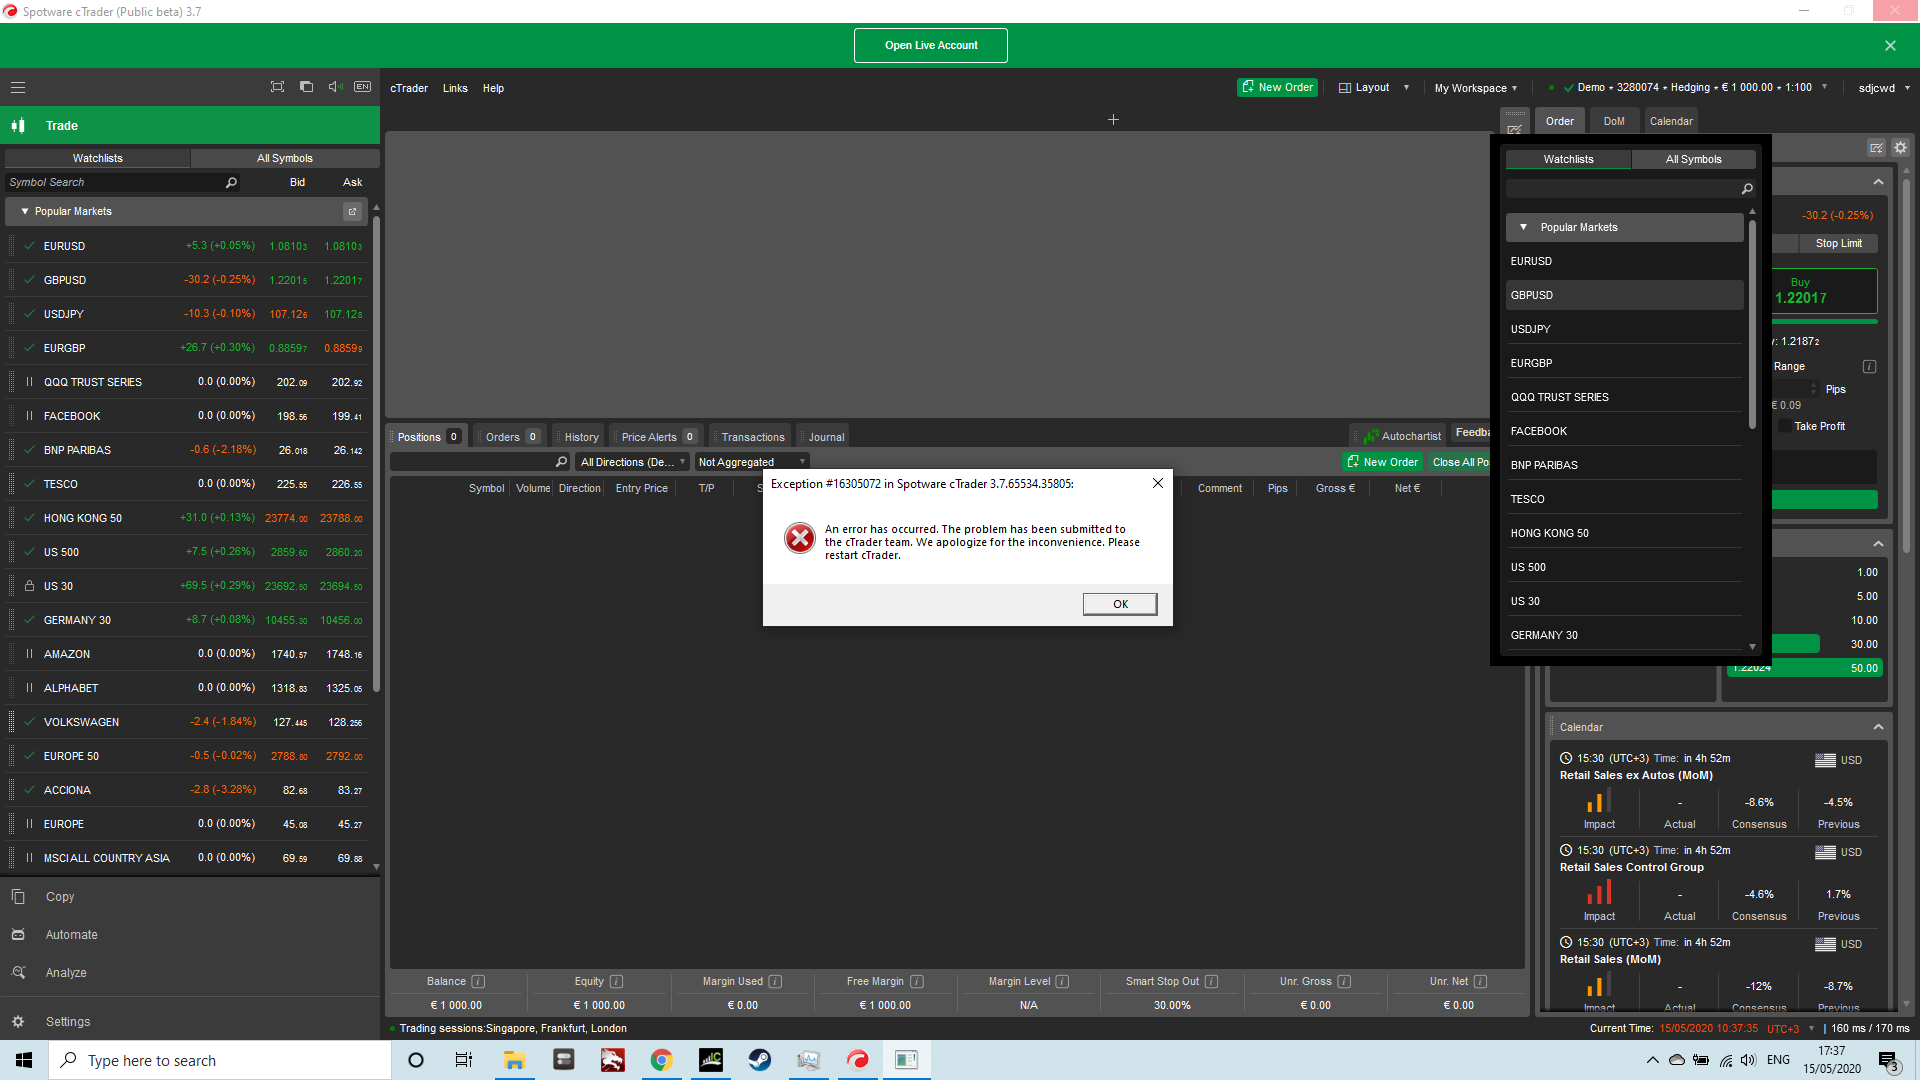Open the Demo account dropdown
This screenshot has height=1080, width=1920.
[x=1696, y=87]
